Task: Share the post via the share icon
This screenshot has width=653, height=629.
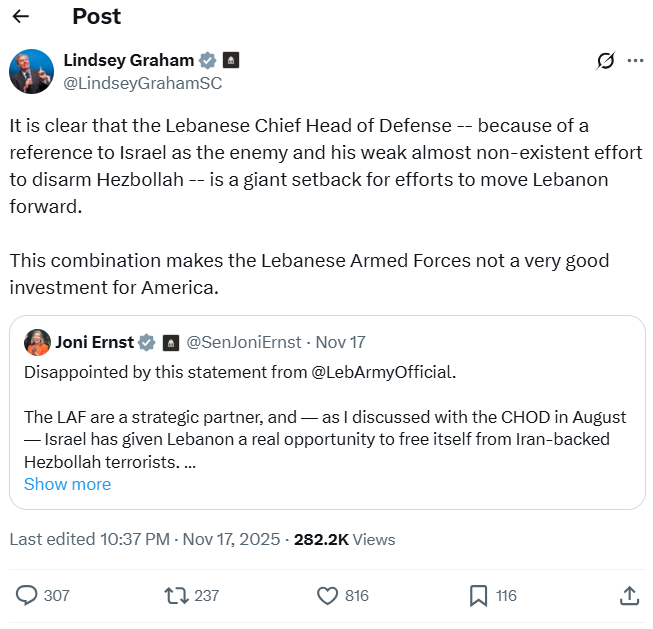Action: [629, 595]
